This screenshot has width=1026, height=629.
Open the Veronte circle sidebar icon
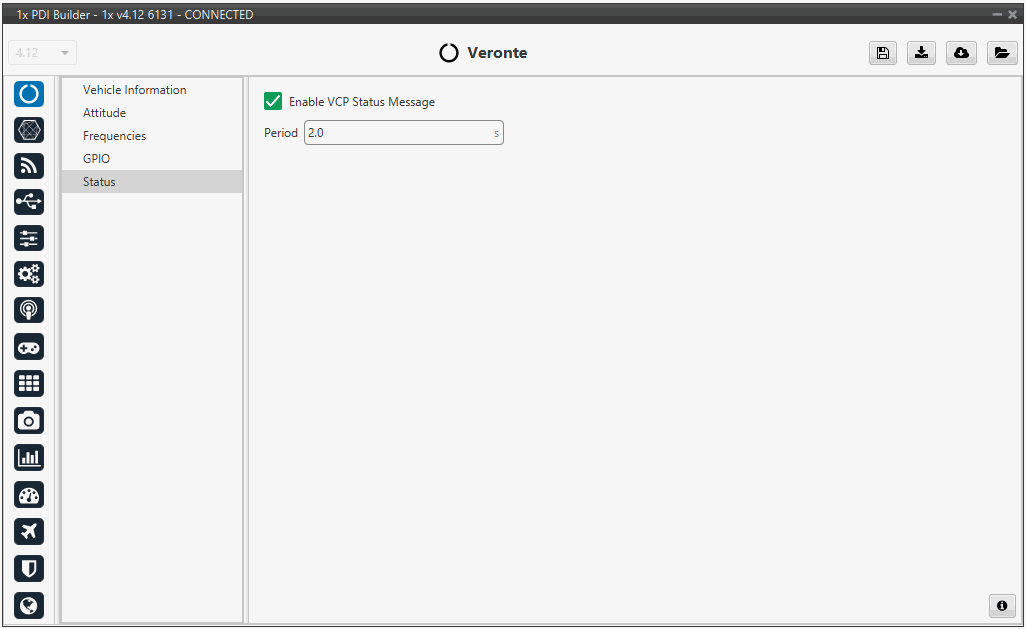point(29,94)
